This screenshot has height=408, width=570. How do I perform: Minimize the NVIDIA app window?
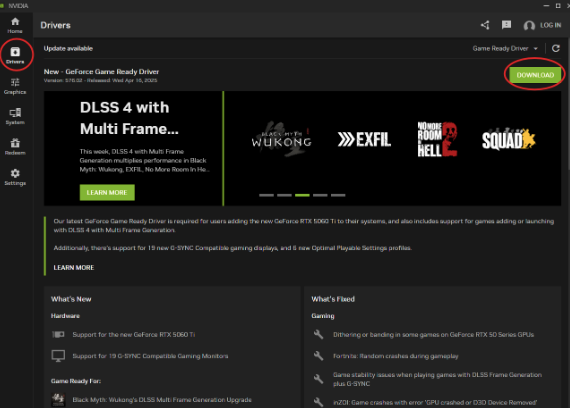pyautogui.click(x=546, y=5)
